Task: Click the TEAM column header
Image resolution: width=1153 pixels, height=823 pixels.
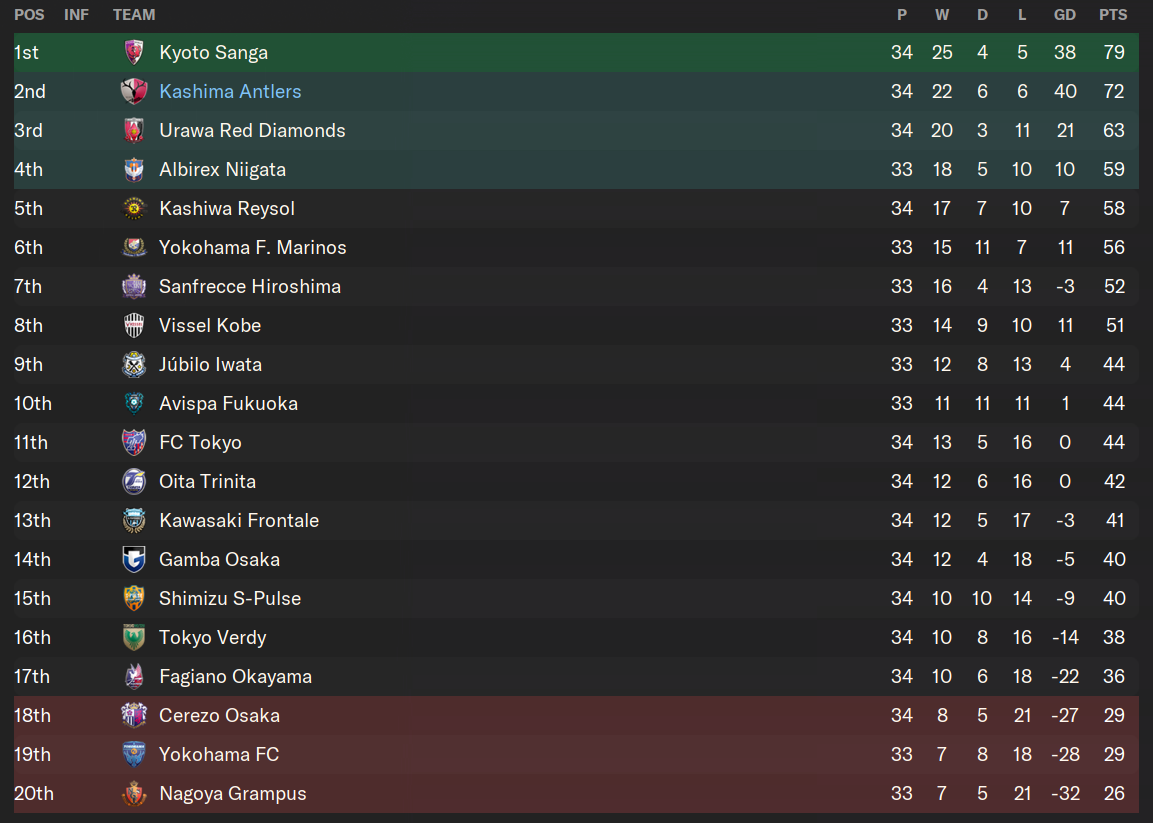Action: [134, 15]
